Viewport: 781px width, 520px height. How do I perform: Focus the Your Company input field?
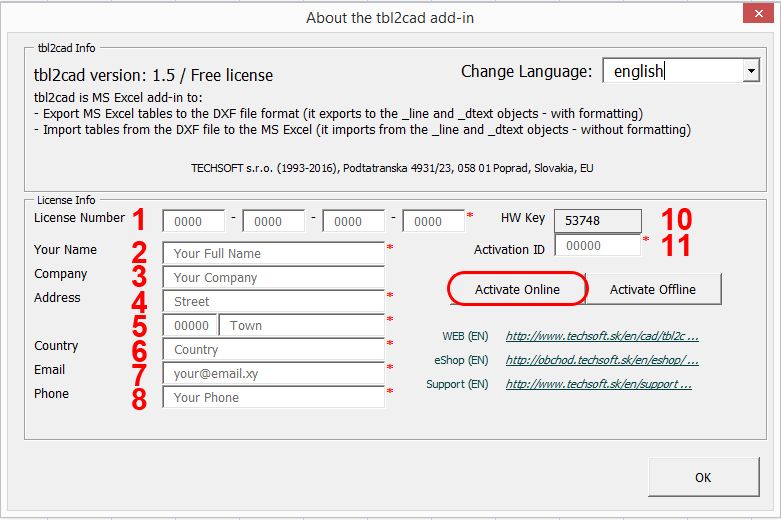coord(273,277)
